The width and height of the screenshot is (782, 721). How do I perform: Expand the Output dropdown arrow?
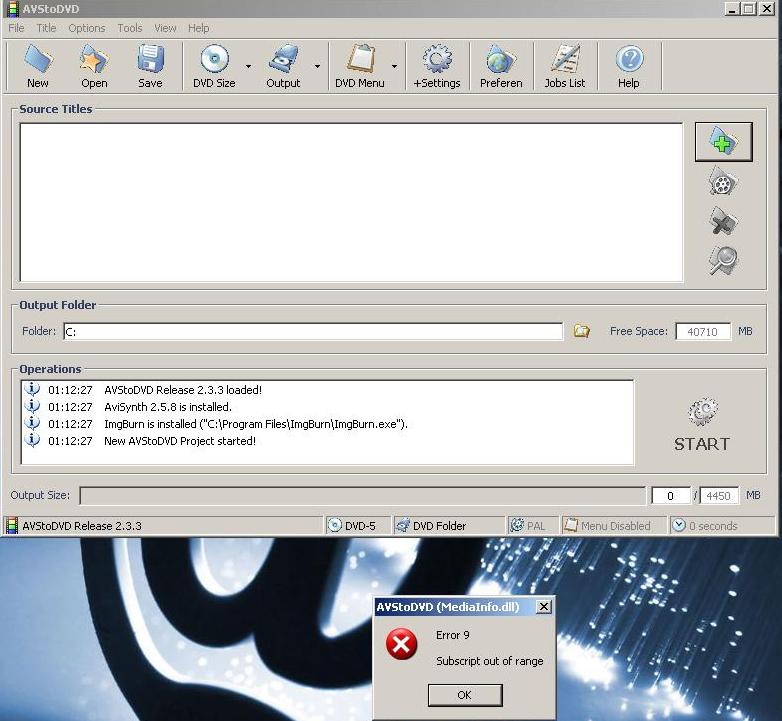point(317,66)
